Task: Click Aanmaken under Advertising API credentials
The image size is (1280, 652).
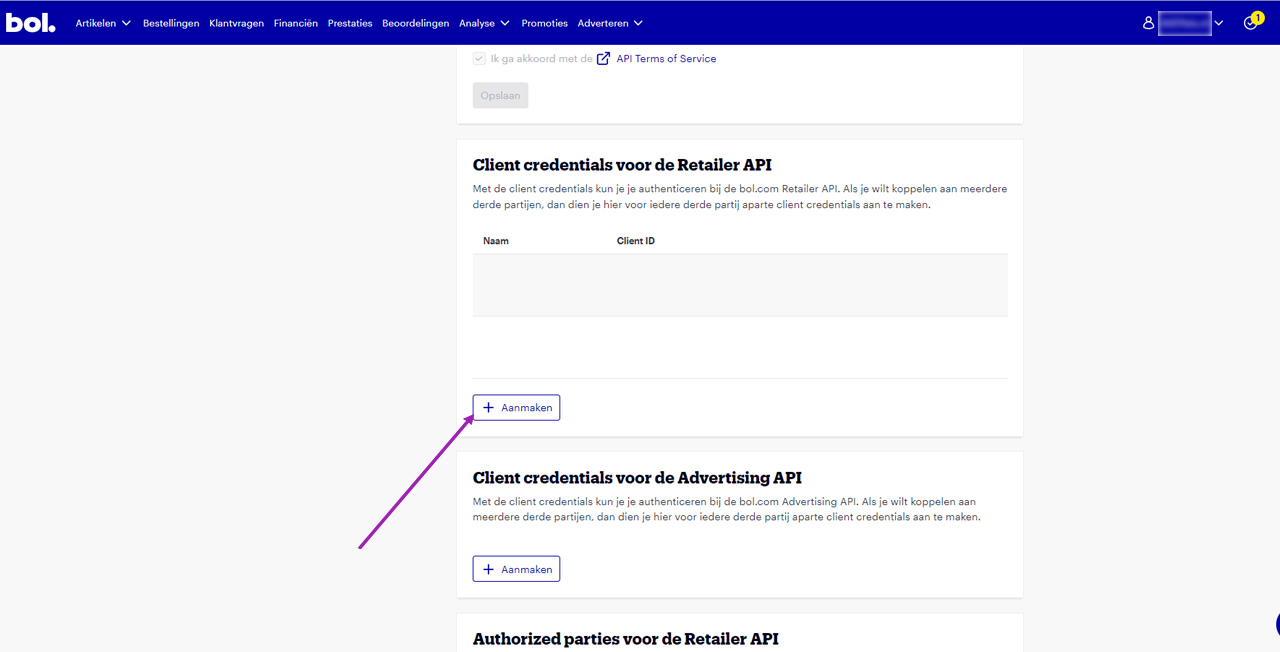Action: point(516,569)
